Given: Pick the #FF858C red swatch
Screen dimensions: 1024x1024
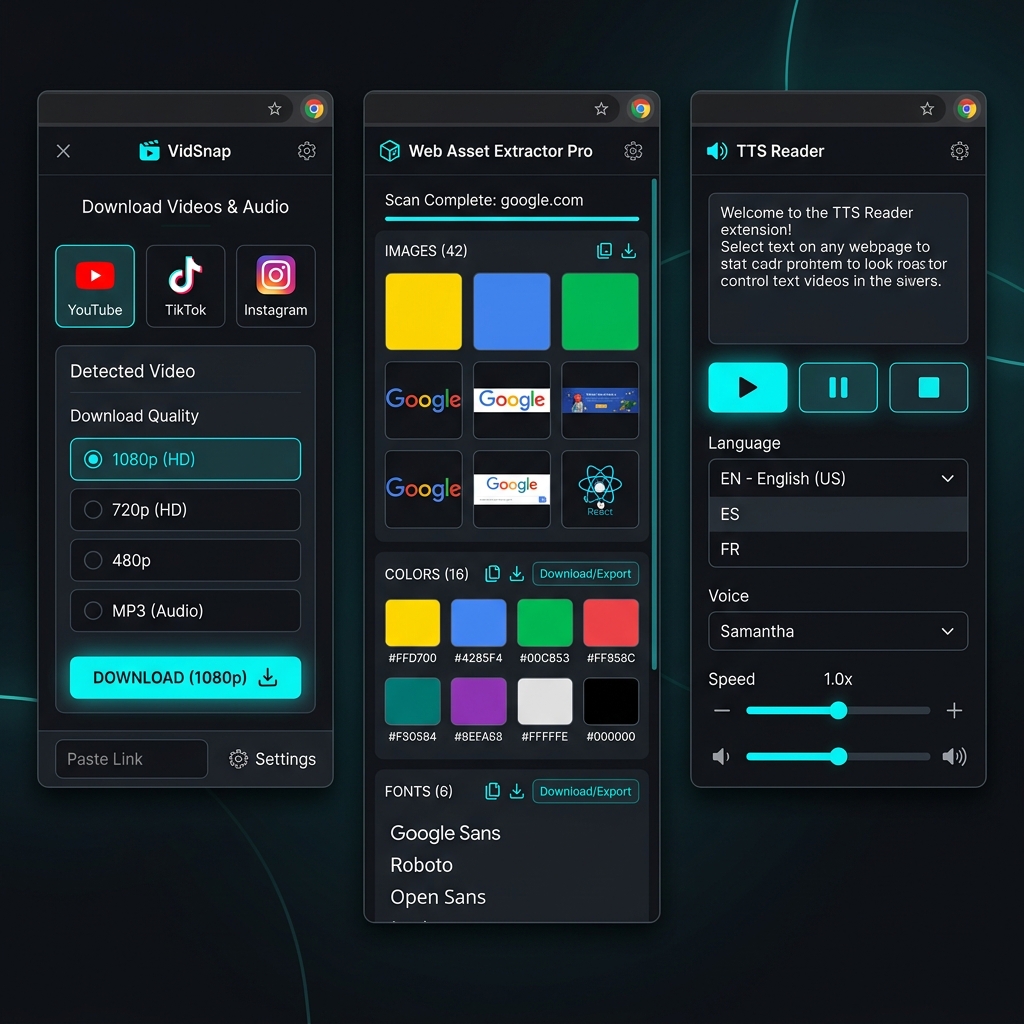Looking at the screenshot, I should pyautogui.click(x=611, y=623).
